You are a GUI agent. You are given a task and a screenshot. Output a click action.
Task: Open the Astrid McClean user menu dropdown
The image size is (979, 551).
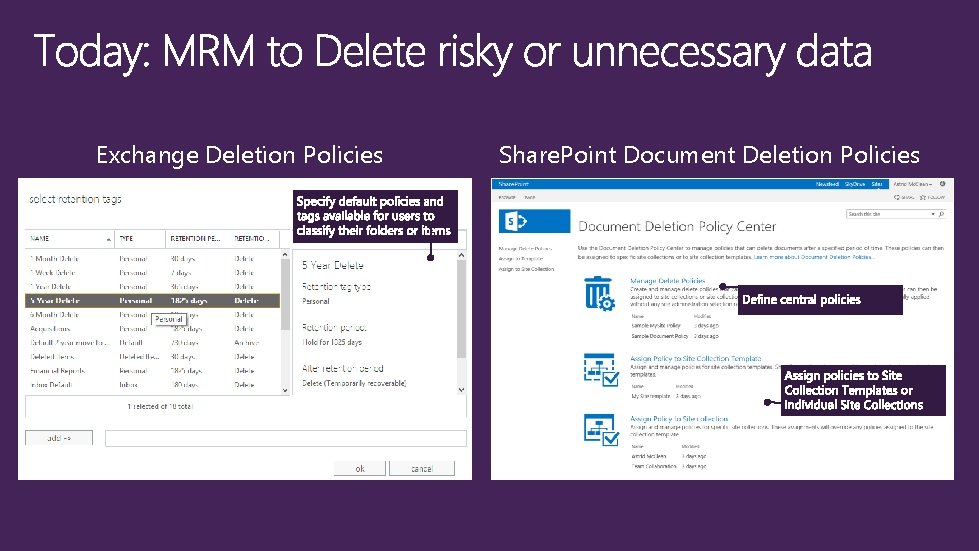click(x=912, y=184)
